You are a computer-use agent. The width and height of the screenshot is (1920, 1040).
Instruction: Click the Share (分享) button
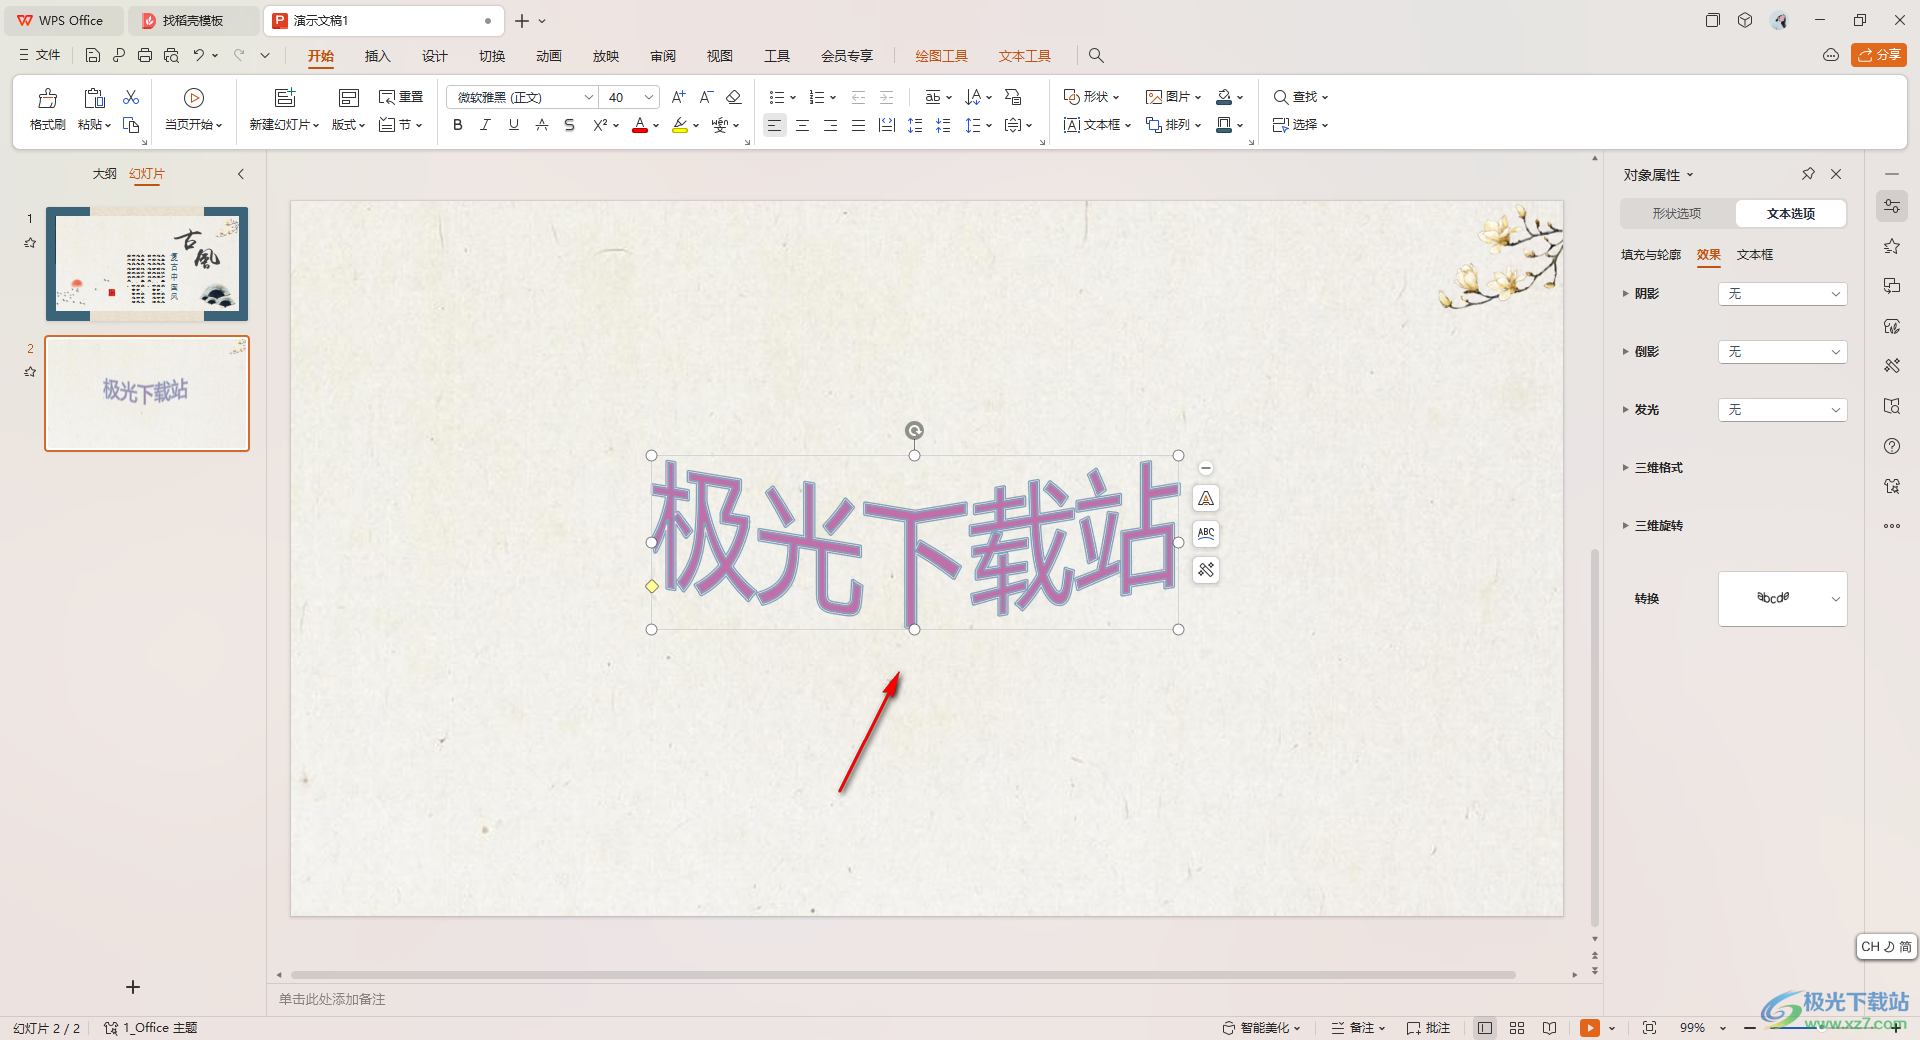pos(1878,55)
